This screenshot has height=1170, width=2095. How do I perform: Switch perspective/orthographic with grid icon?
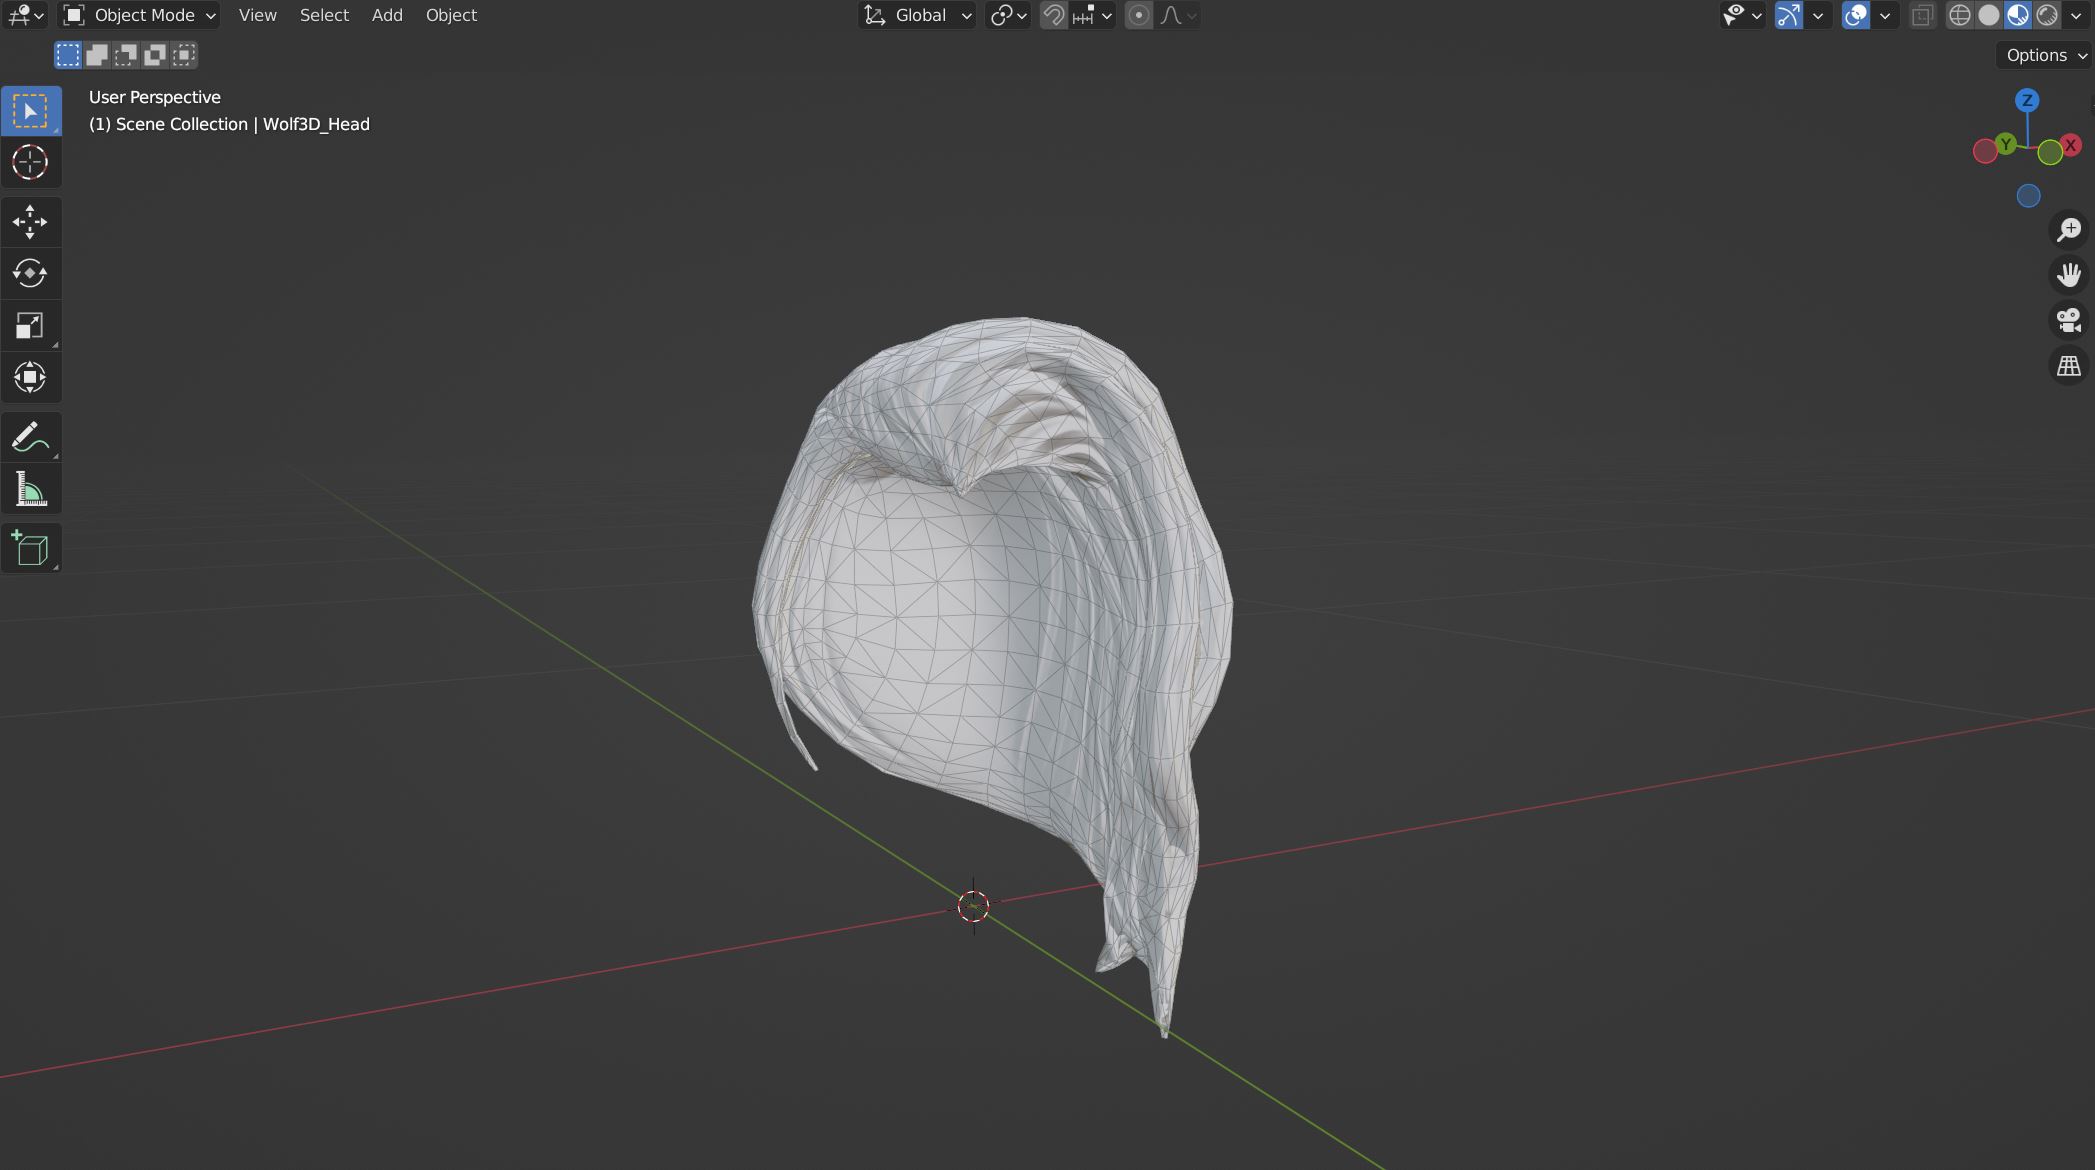click(x=2068, y=366)
